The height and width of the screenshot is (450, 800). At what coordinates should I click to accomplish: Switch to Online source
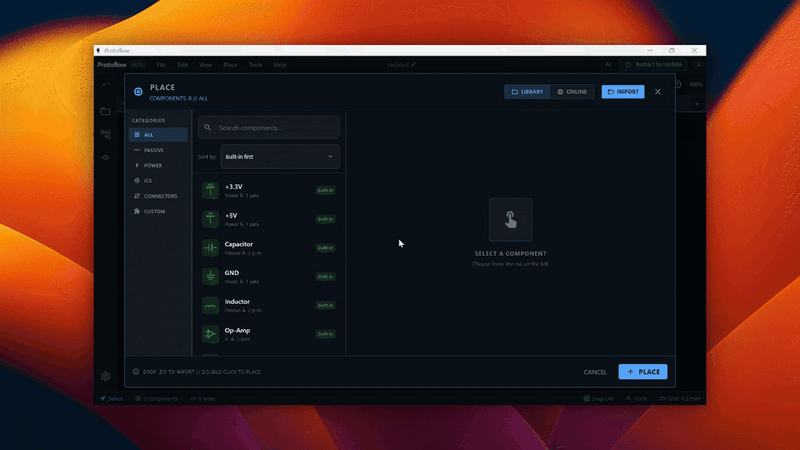click(x=572, y=92)
